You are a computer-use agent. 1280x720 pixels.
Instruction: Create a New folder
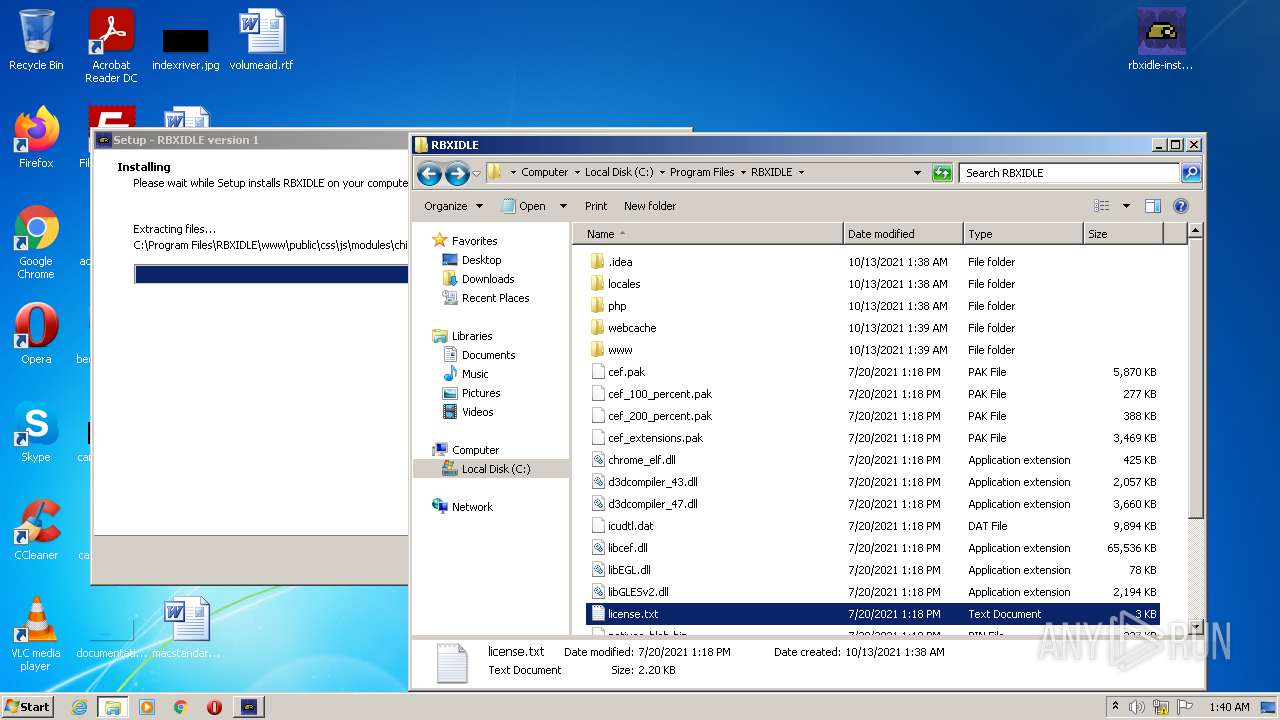tap(650, 206)
